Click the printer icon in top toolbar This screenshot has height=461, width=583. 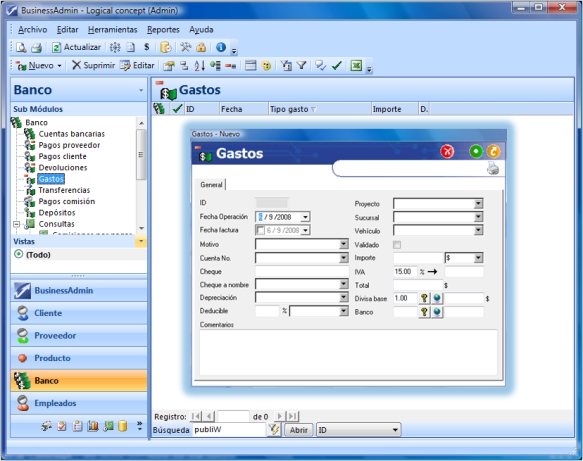(36, 47)
